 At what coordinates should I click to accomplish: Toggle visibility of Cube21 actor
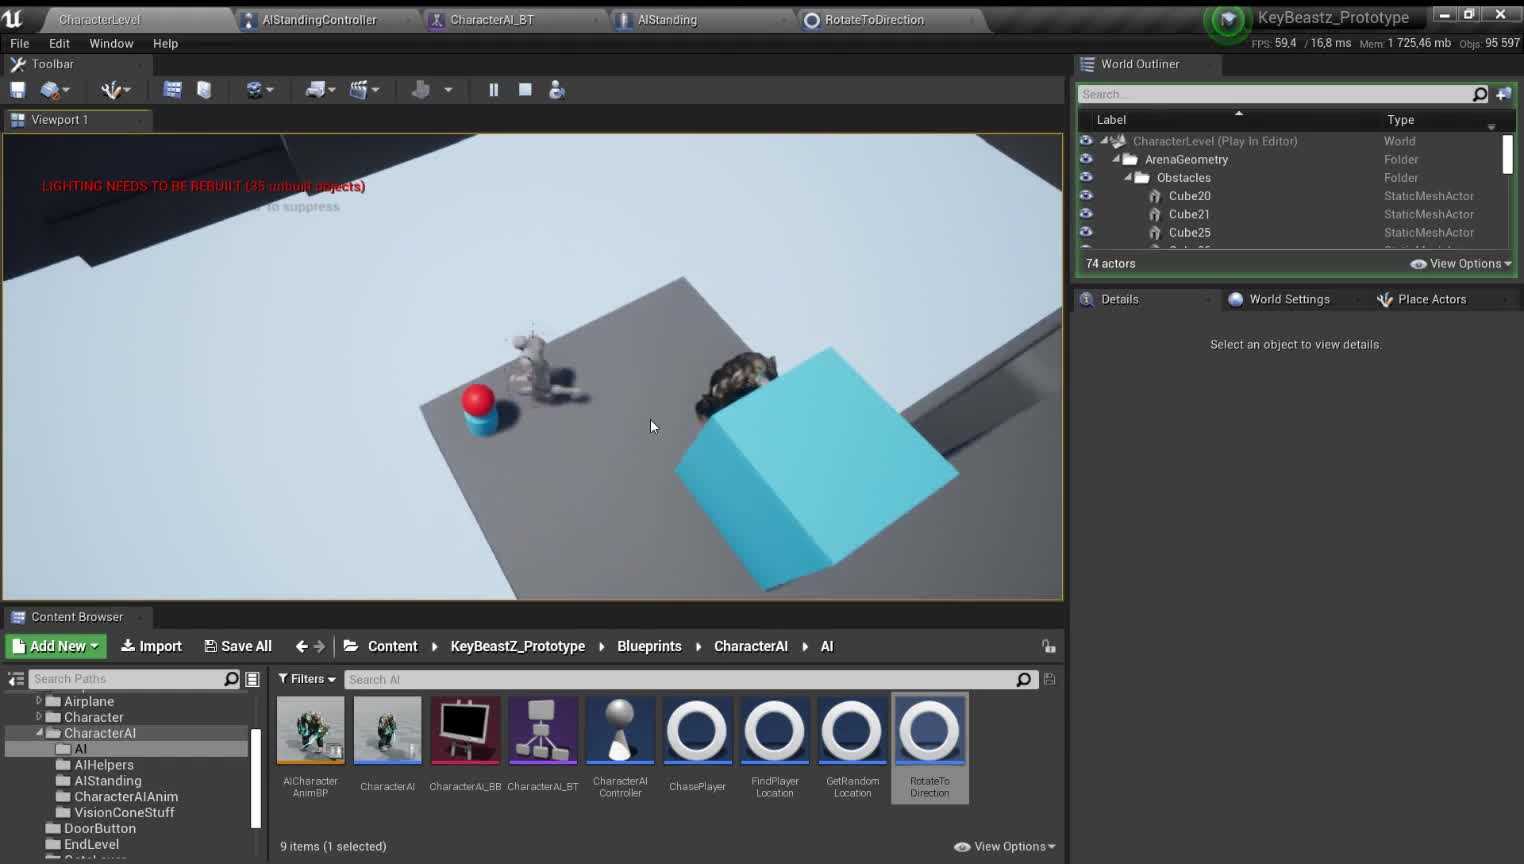tap(1086, 214)
